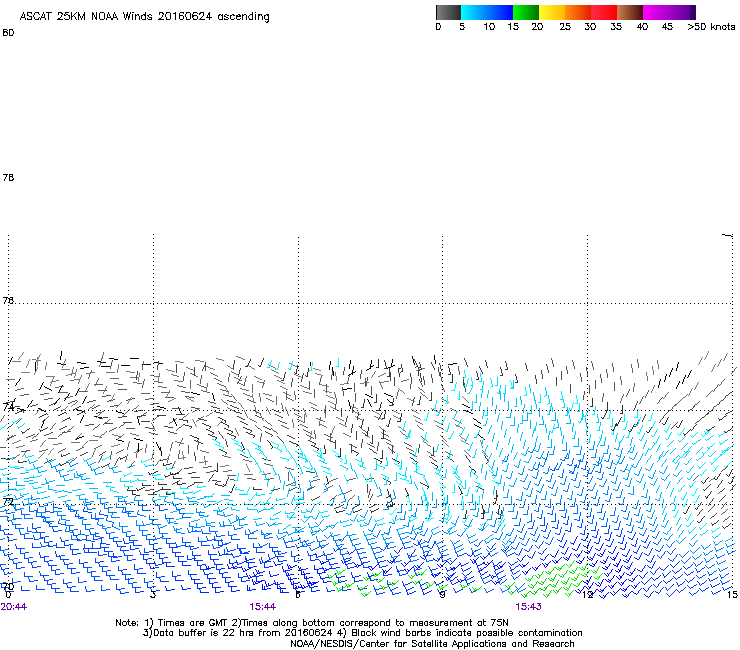Click the '74' latitude axis label

(8, 406)
